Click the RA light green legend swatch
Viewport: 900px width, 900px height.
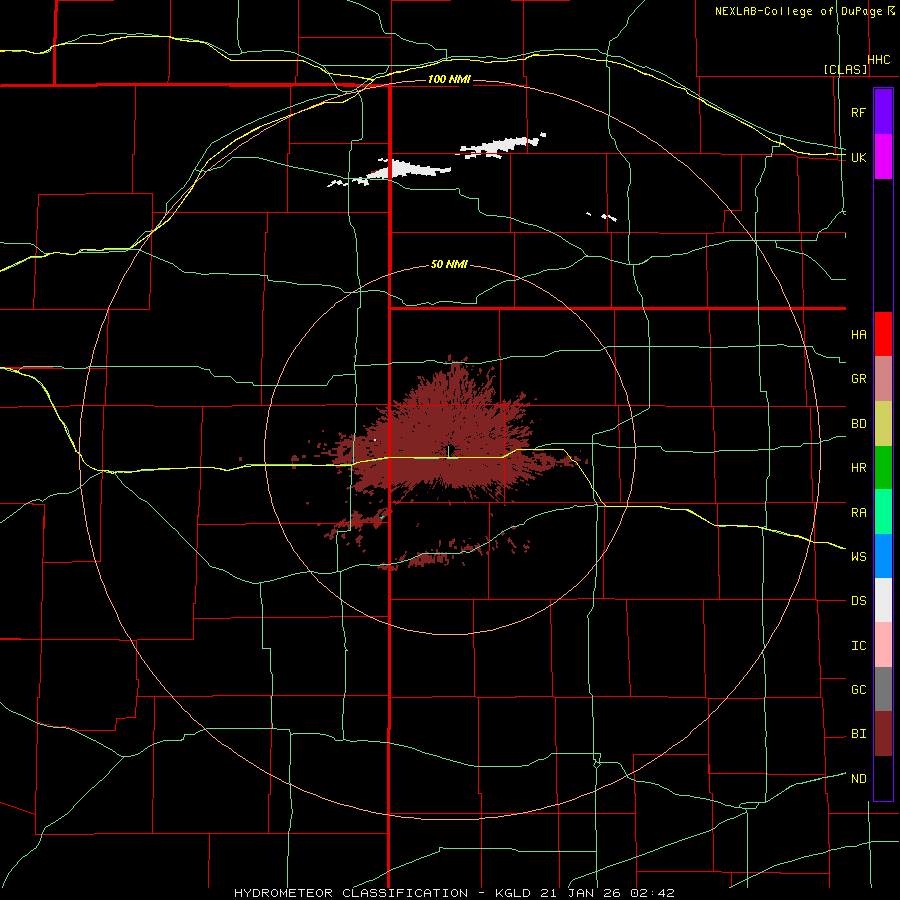[x=883, y=512]
